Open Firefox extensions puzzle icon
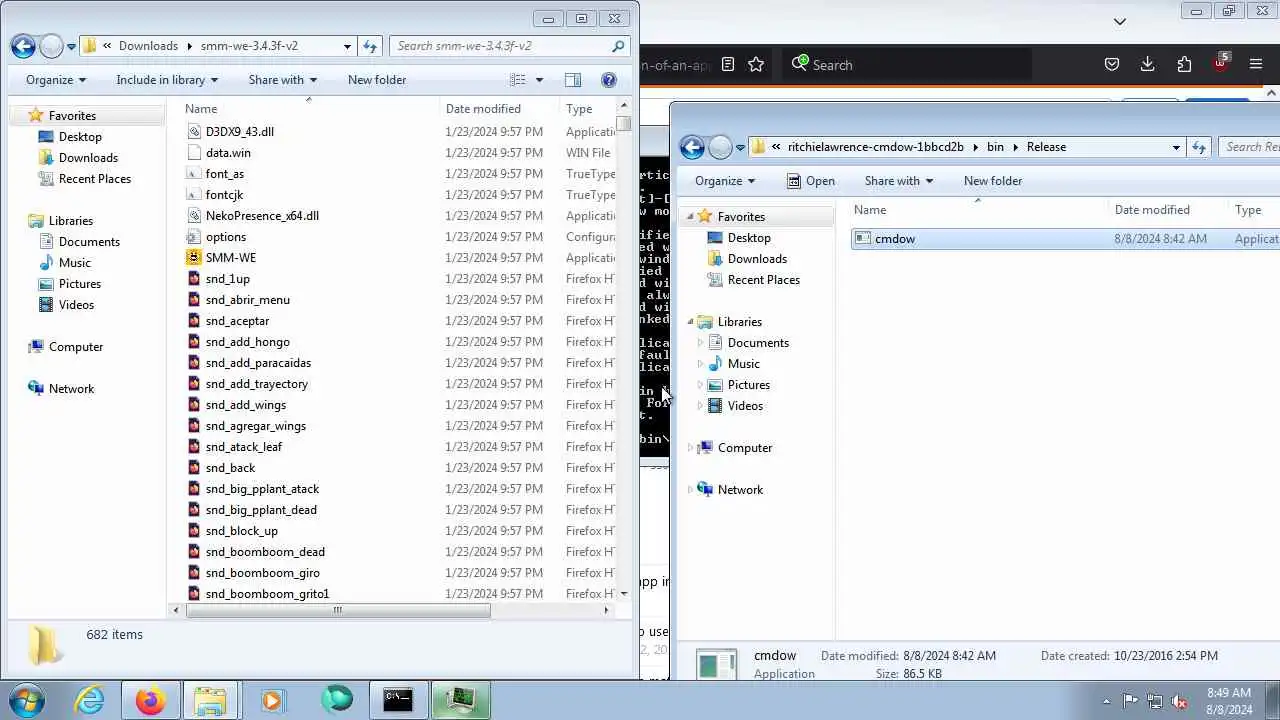The width and height of the screenshot is (1280, 720). (1184, 65)
